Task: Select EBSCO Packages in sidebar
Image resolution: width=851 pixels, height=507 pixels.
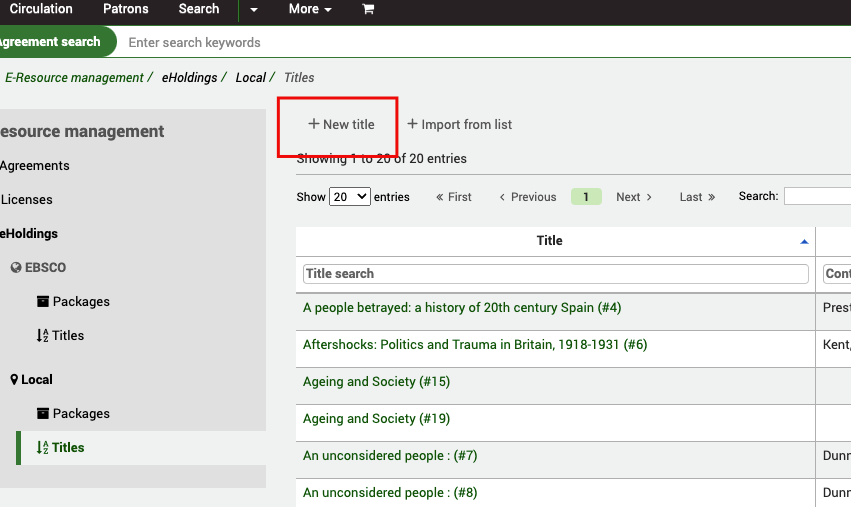Action: tap(80, 302)
